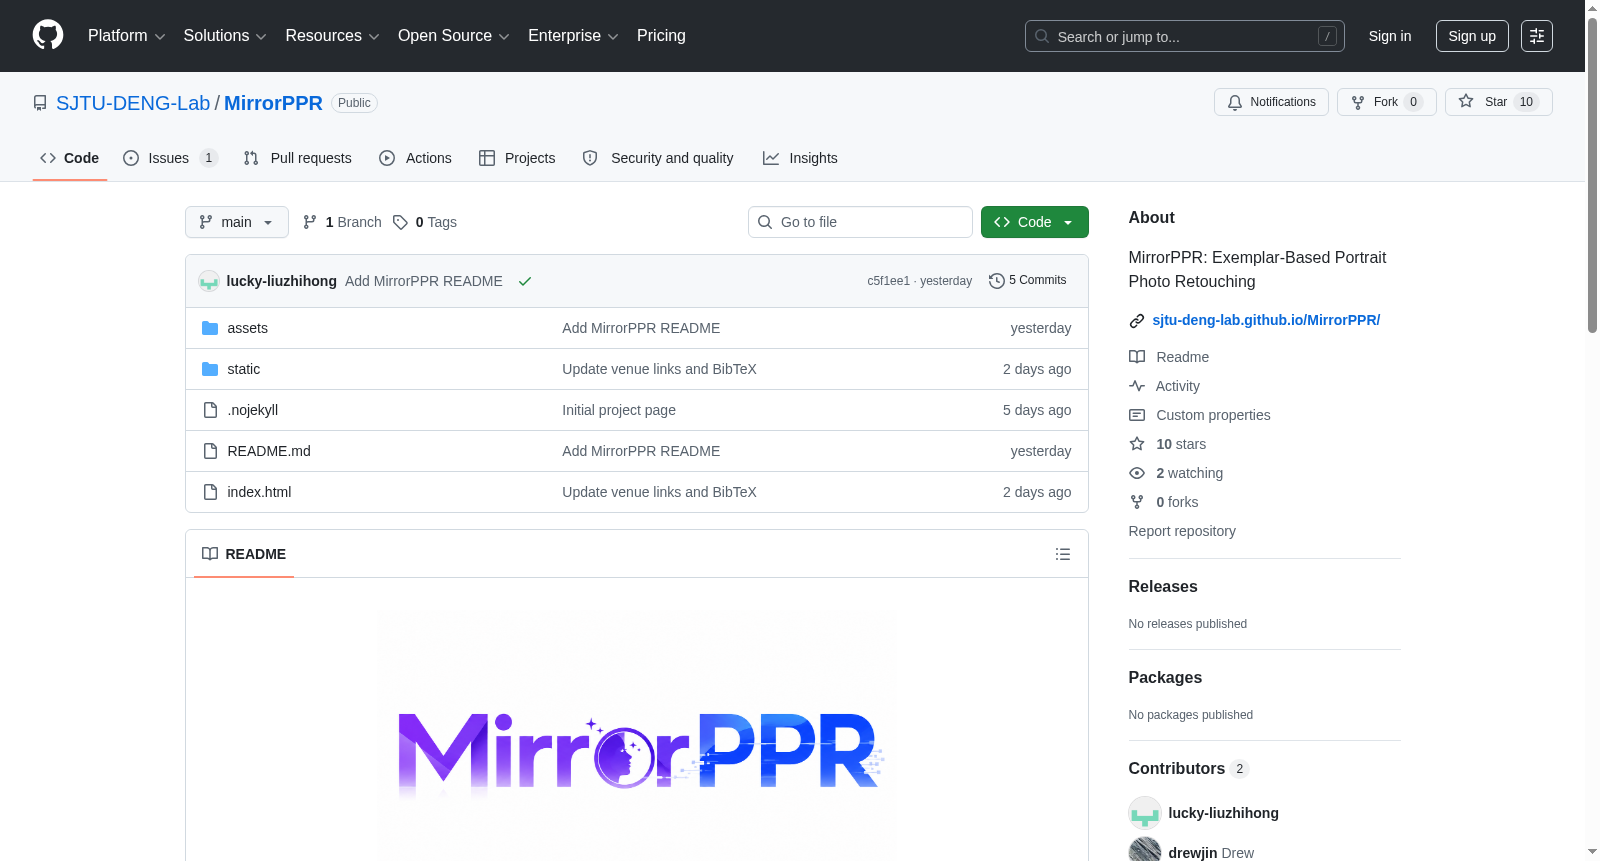The height and width of the screenshot is (861, 1600).
Task: Open the main branch selector dropdown
Action: click(x=237, y=222)
